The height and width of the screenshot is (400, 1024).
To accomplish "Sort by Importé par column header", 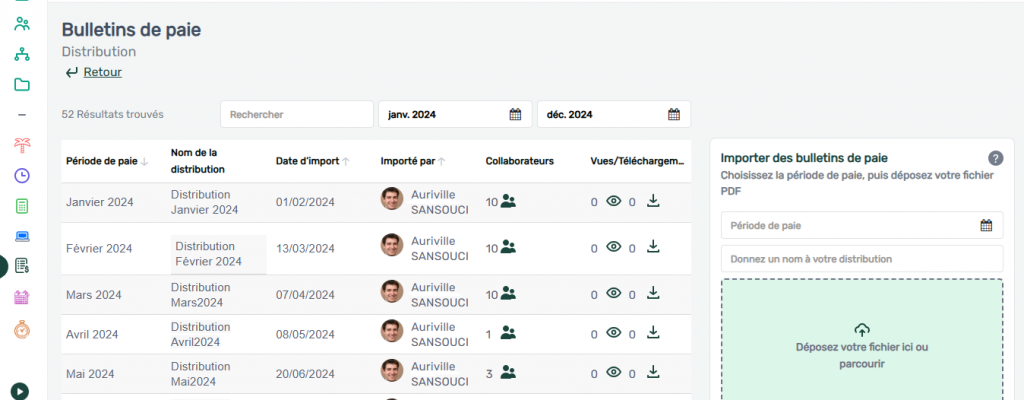I will tap(412, 161).
